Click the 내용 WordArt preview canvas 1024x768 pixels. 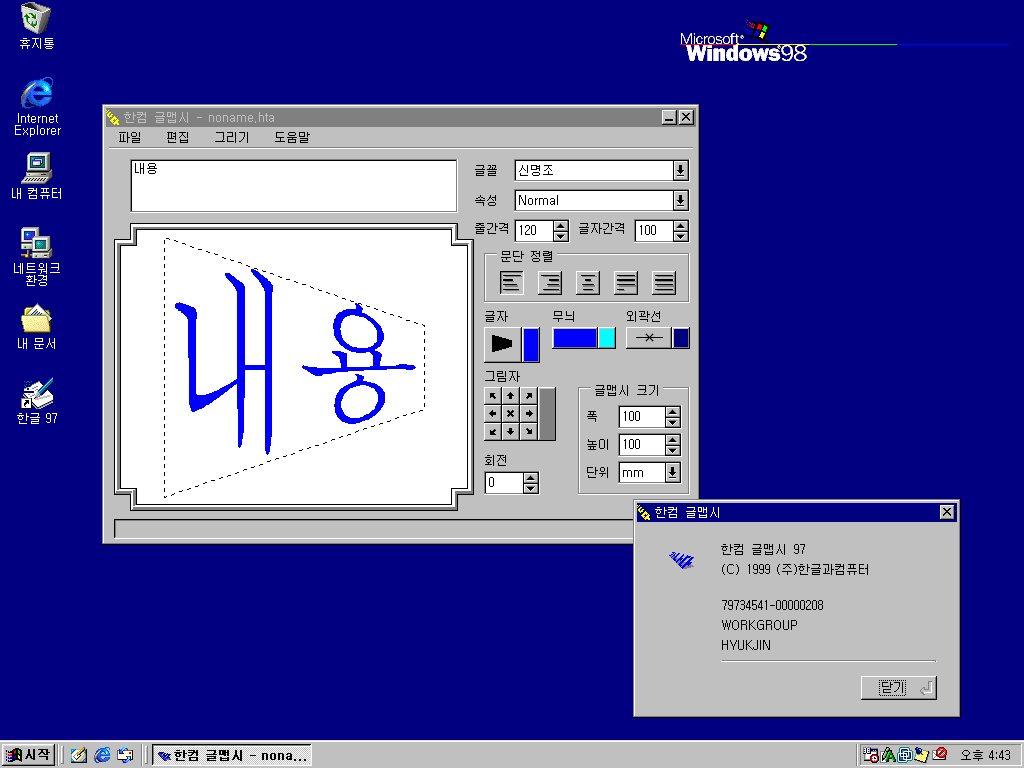294,366
